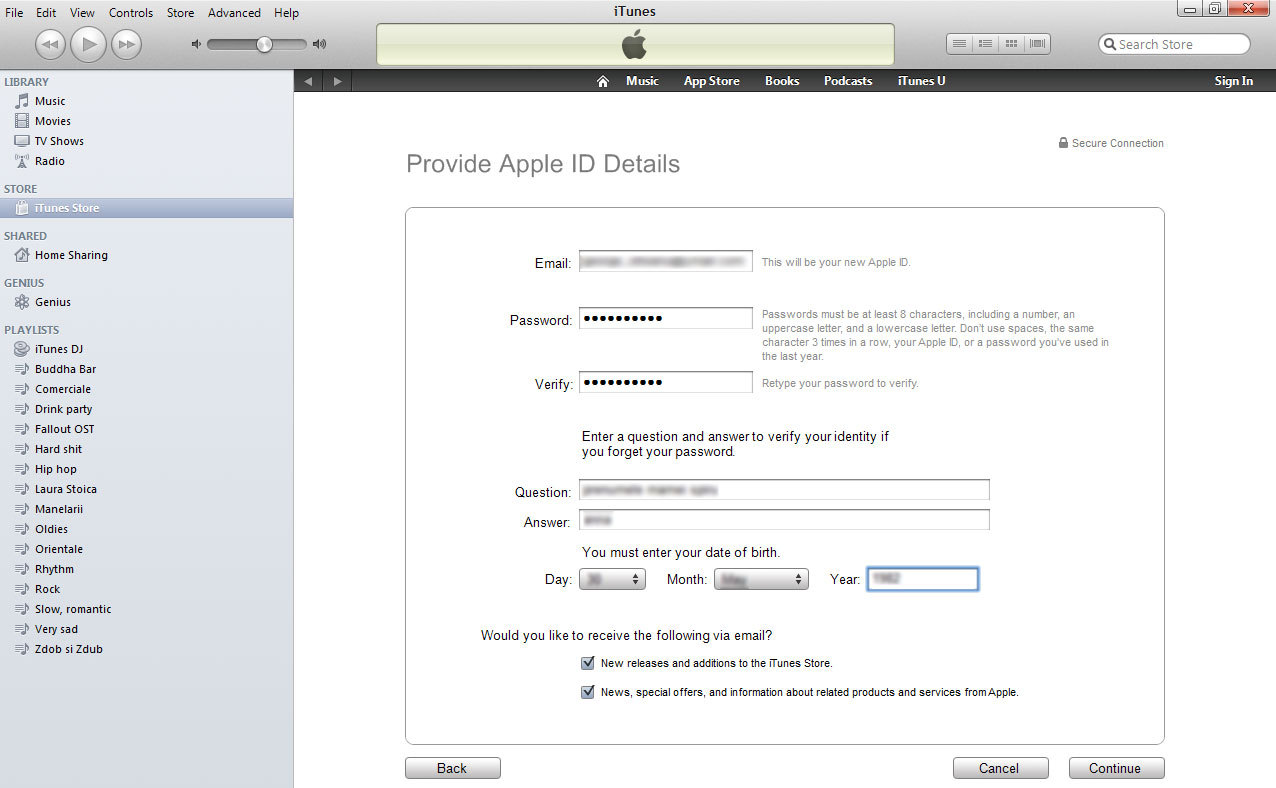
Task: Open the iTunes U tab
Action: [921, 81]
